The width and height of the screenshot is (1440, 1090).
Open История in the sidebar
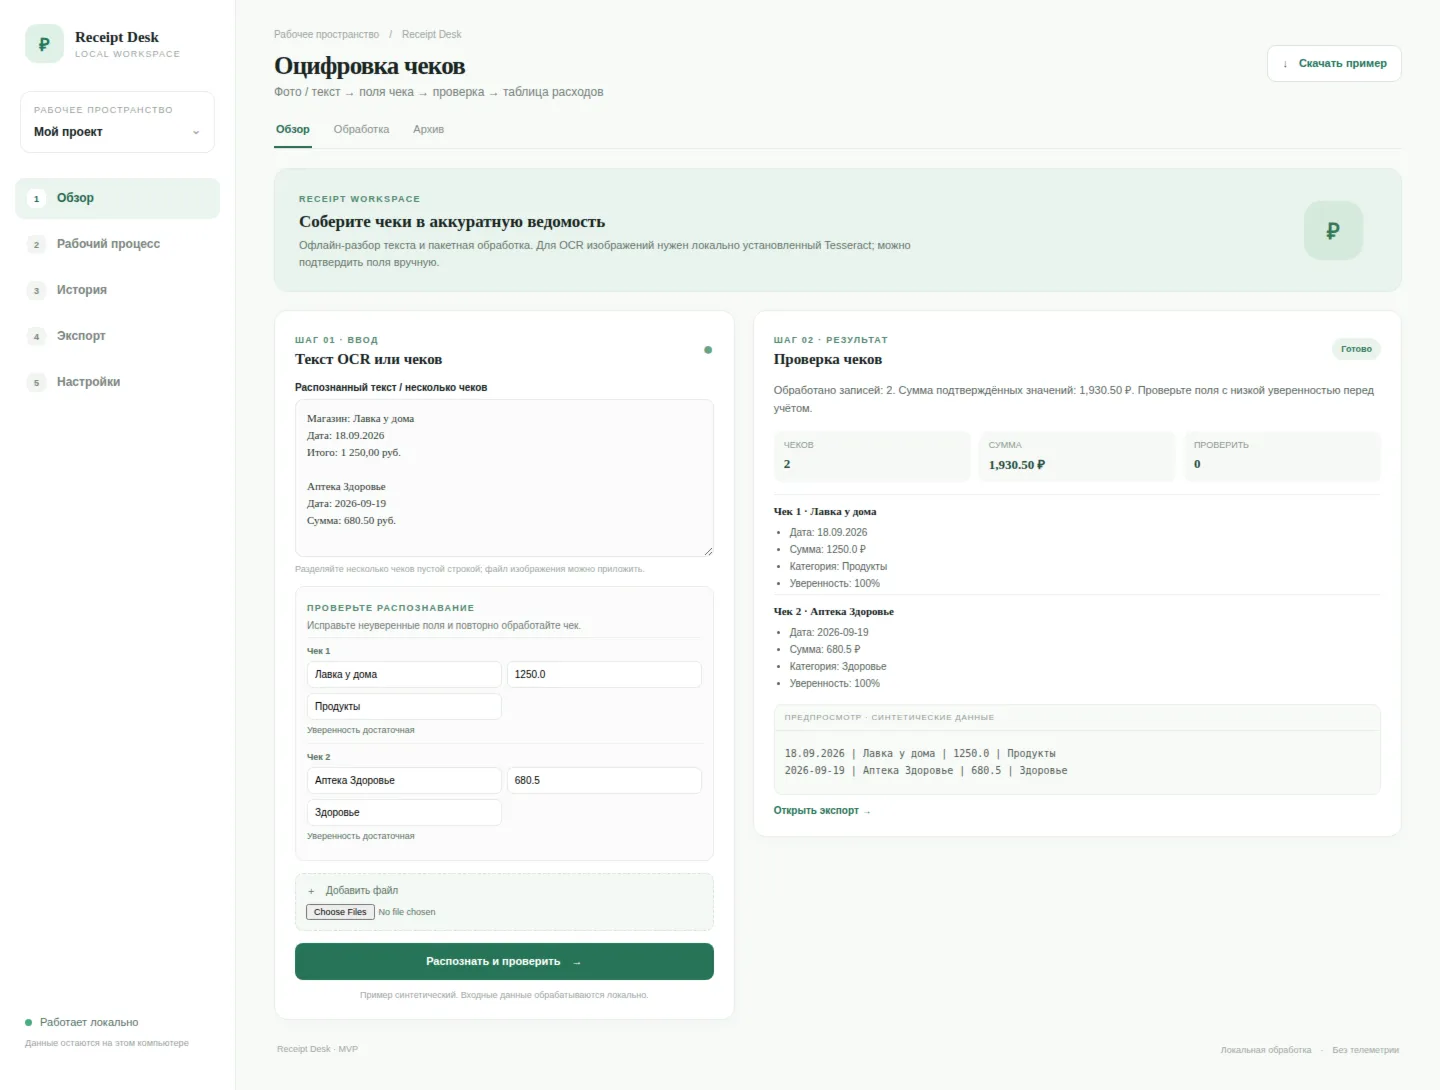[118, 290]
